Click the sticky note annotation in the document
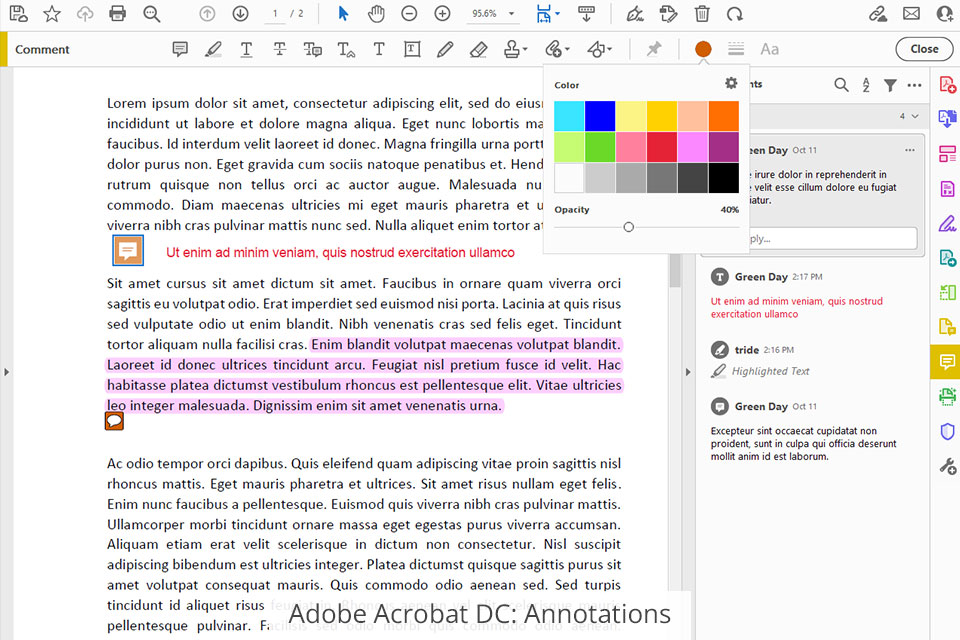 (128, 250)
